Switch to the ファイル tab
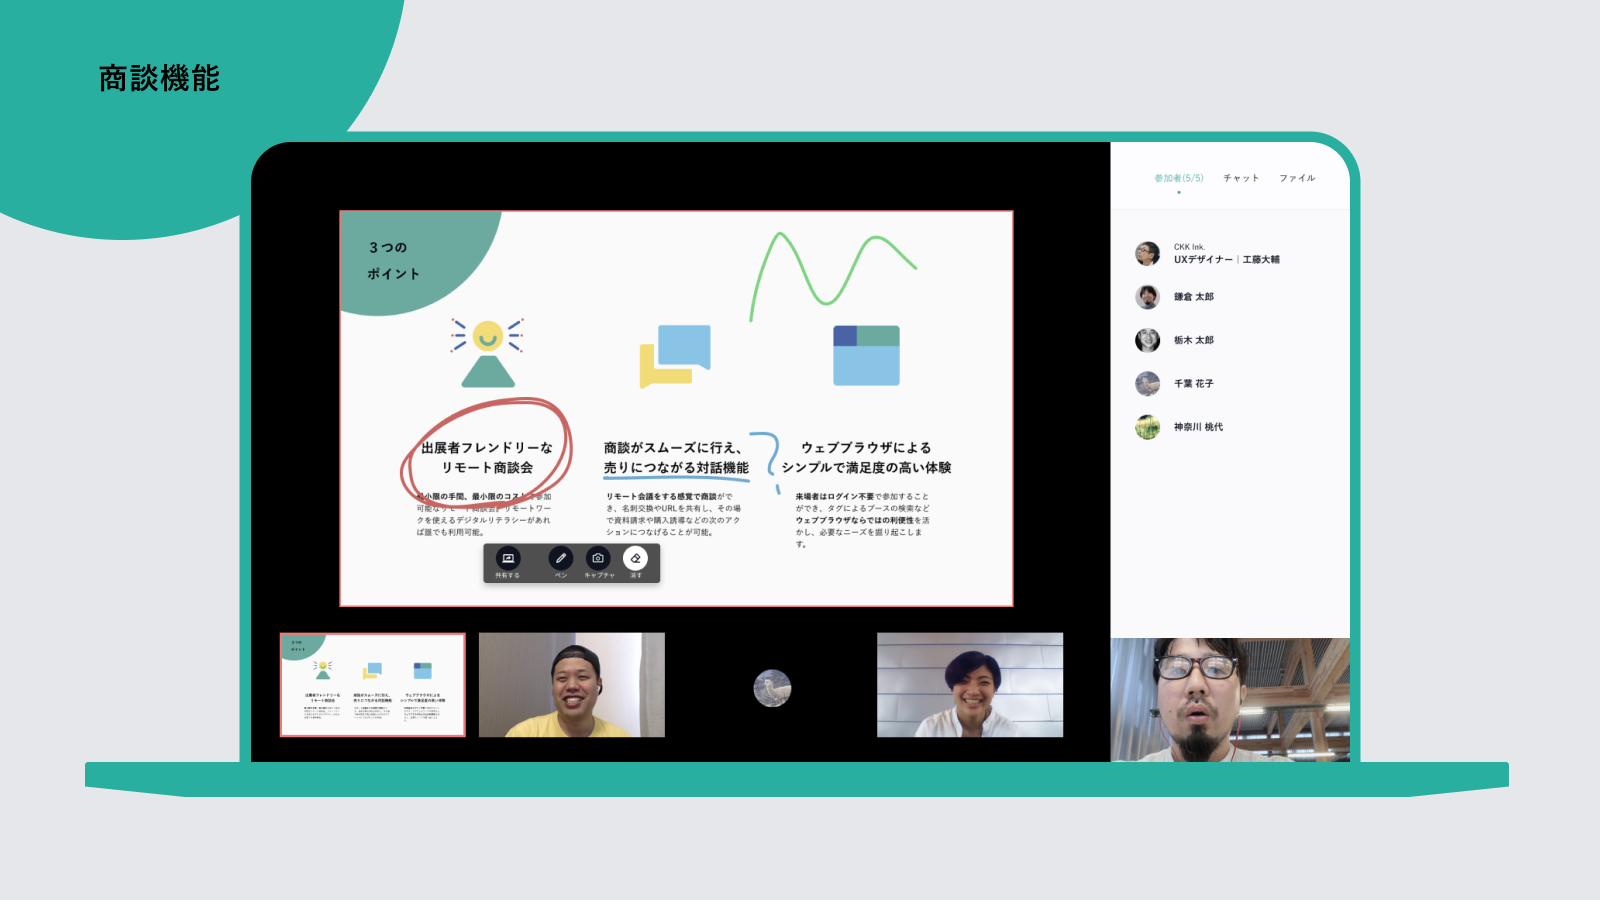This screenshot has height=900, width=1600. pos(1297,178)
